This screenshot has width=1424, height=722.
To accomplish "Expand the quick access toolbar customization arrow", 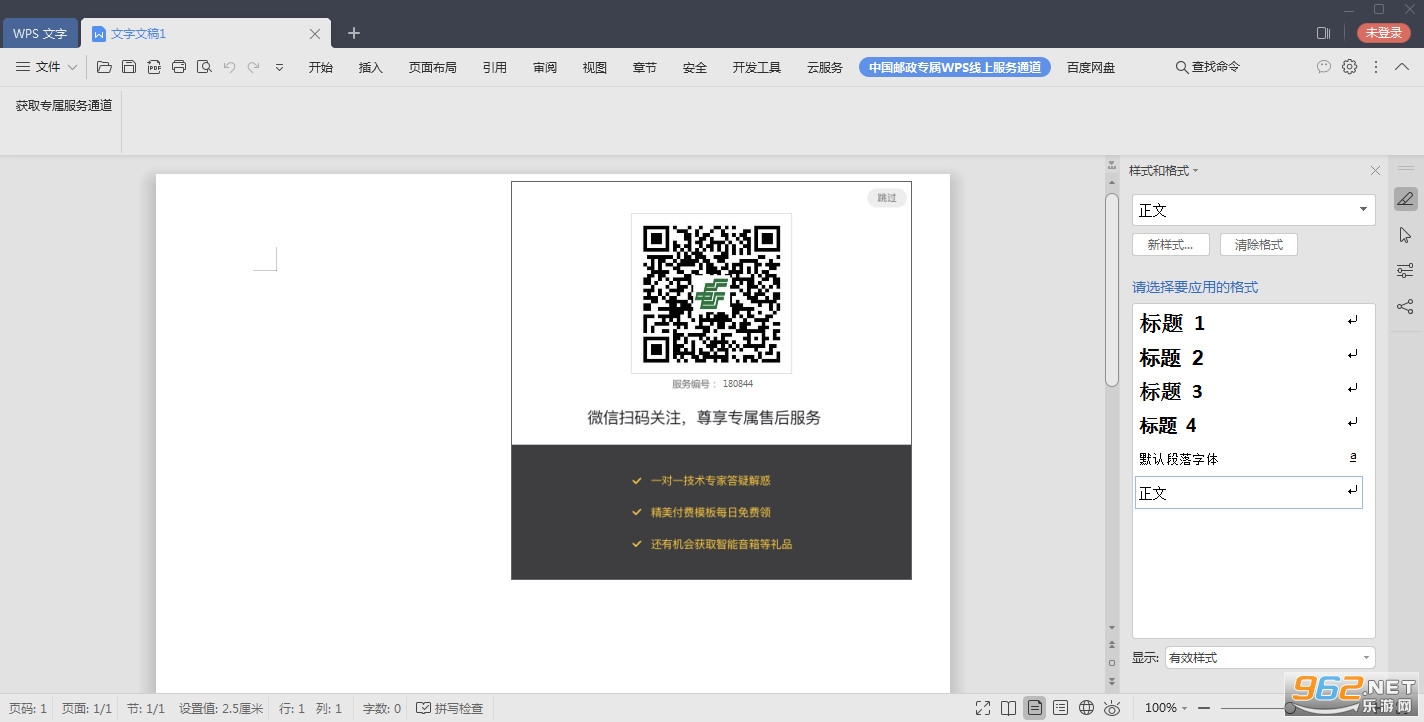I will coord(279,67).
